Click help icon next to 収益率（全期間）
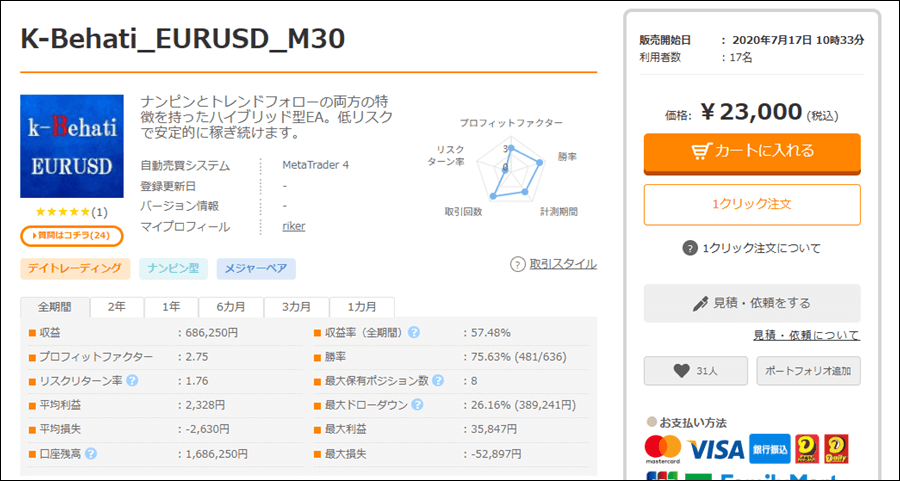The image size is (900, 481). [x=413, y=332]
